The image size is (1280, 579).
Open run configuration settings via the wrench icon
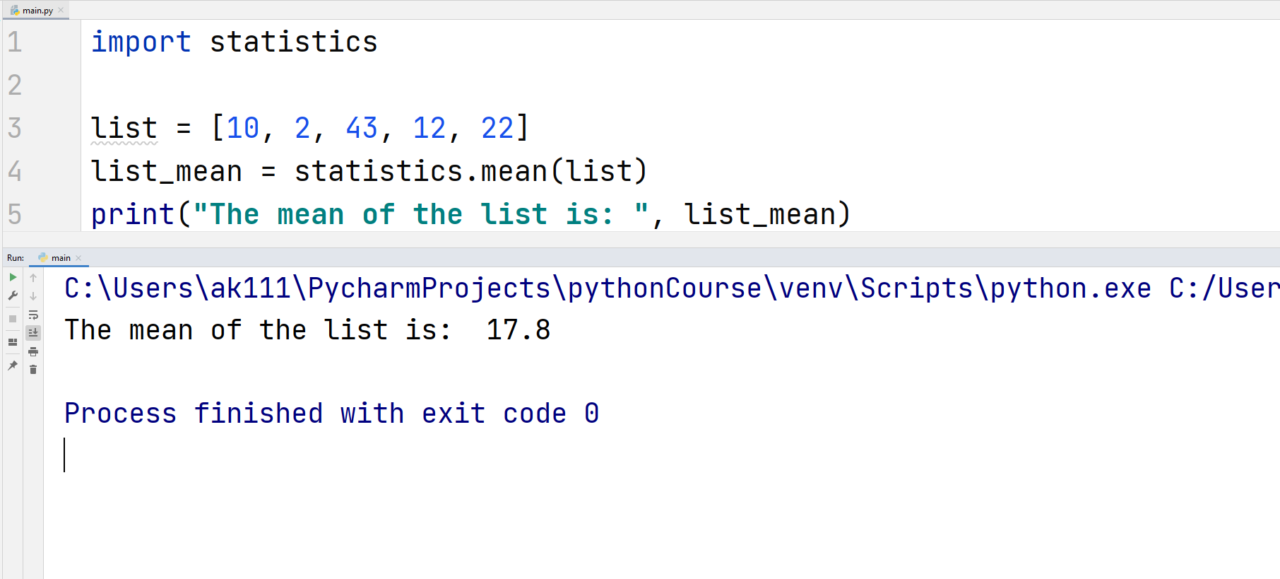12,296
